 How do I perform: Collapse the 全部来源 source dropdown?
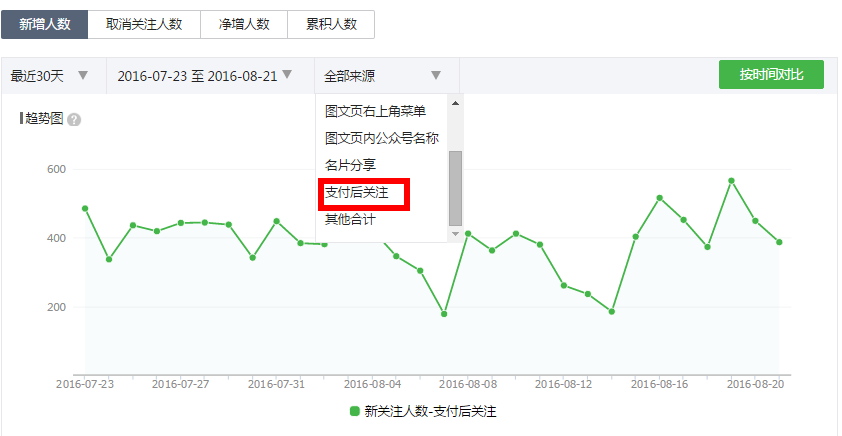tap(382, 75)
